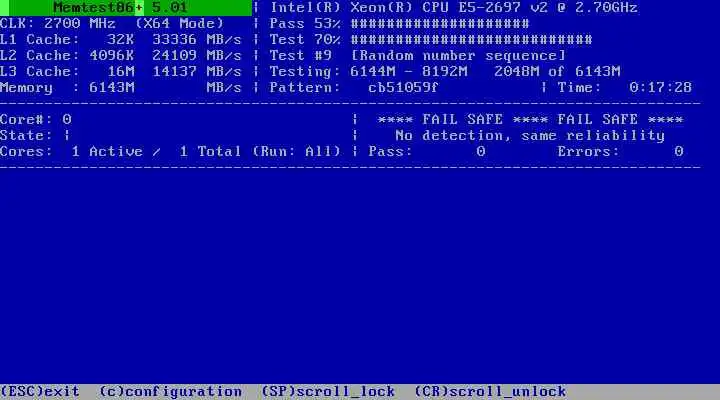This screenshot has height=400, width=720.
Task: Activate the (SP)scroll_lock option
Action: click(x=328, y=392)
